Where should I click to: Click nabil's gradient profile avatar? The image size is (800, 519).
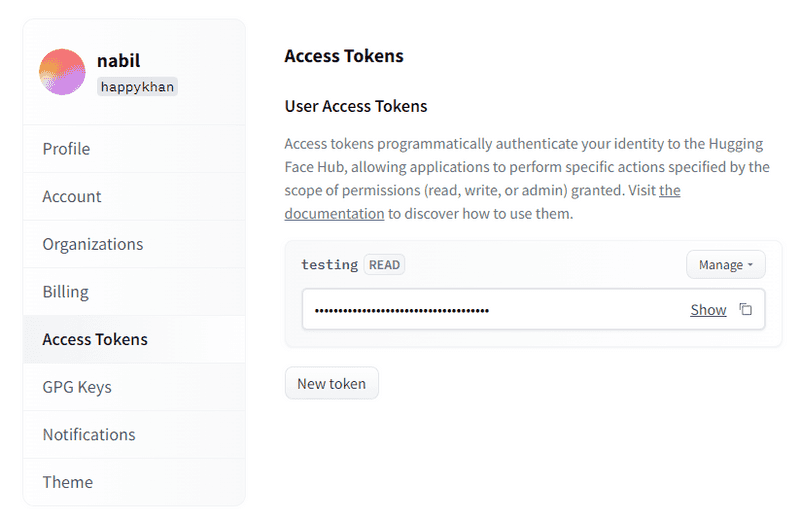tap(62, 72)
